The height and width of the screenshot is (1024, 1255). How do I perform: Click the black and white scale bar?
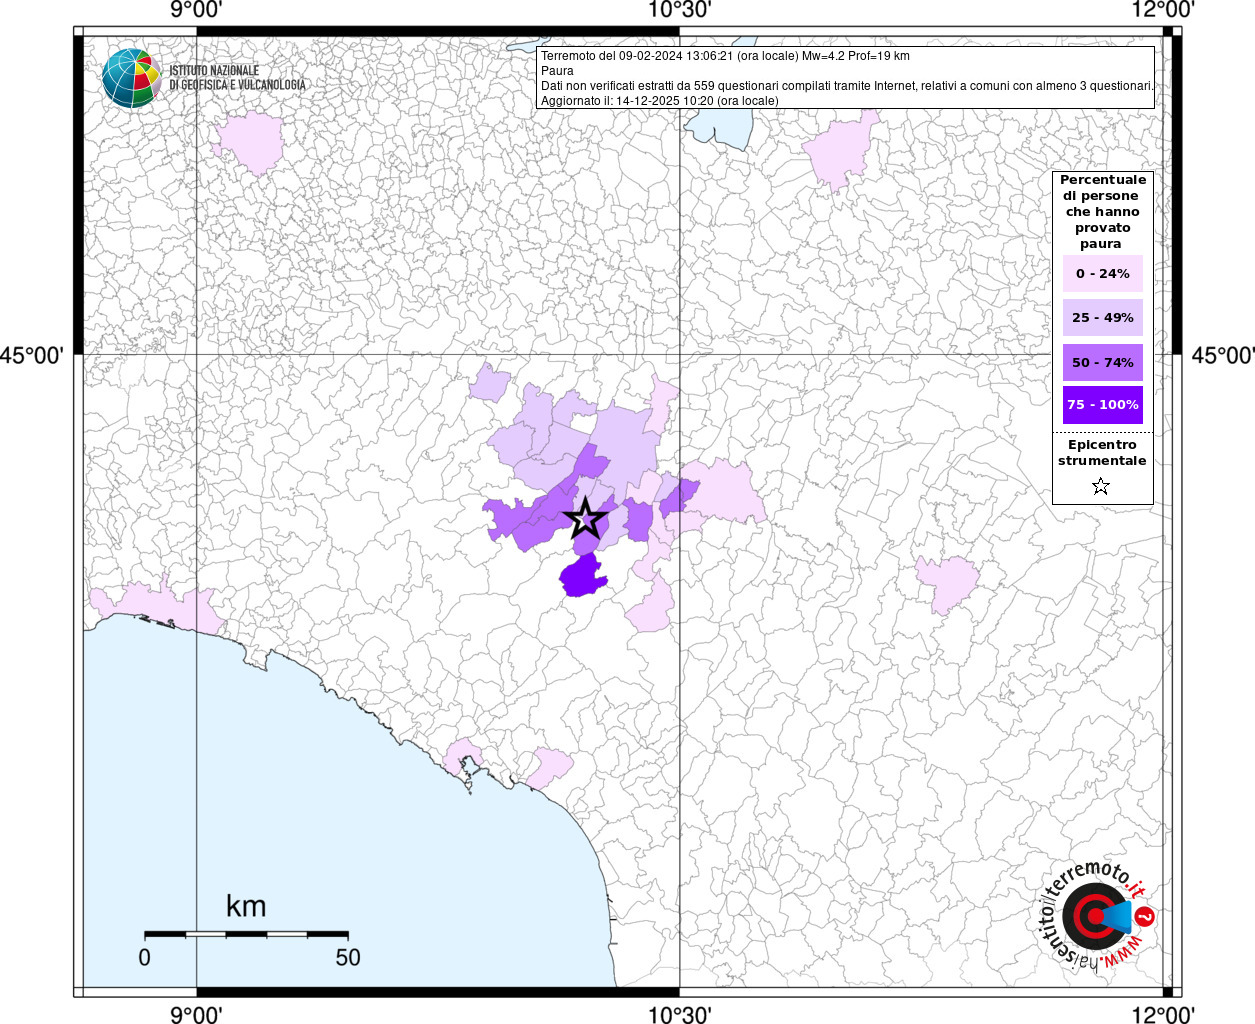click(246, 934)
